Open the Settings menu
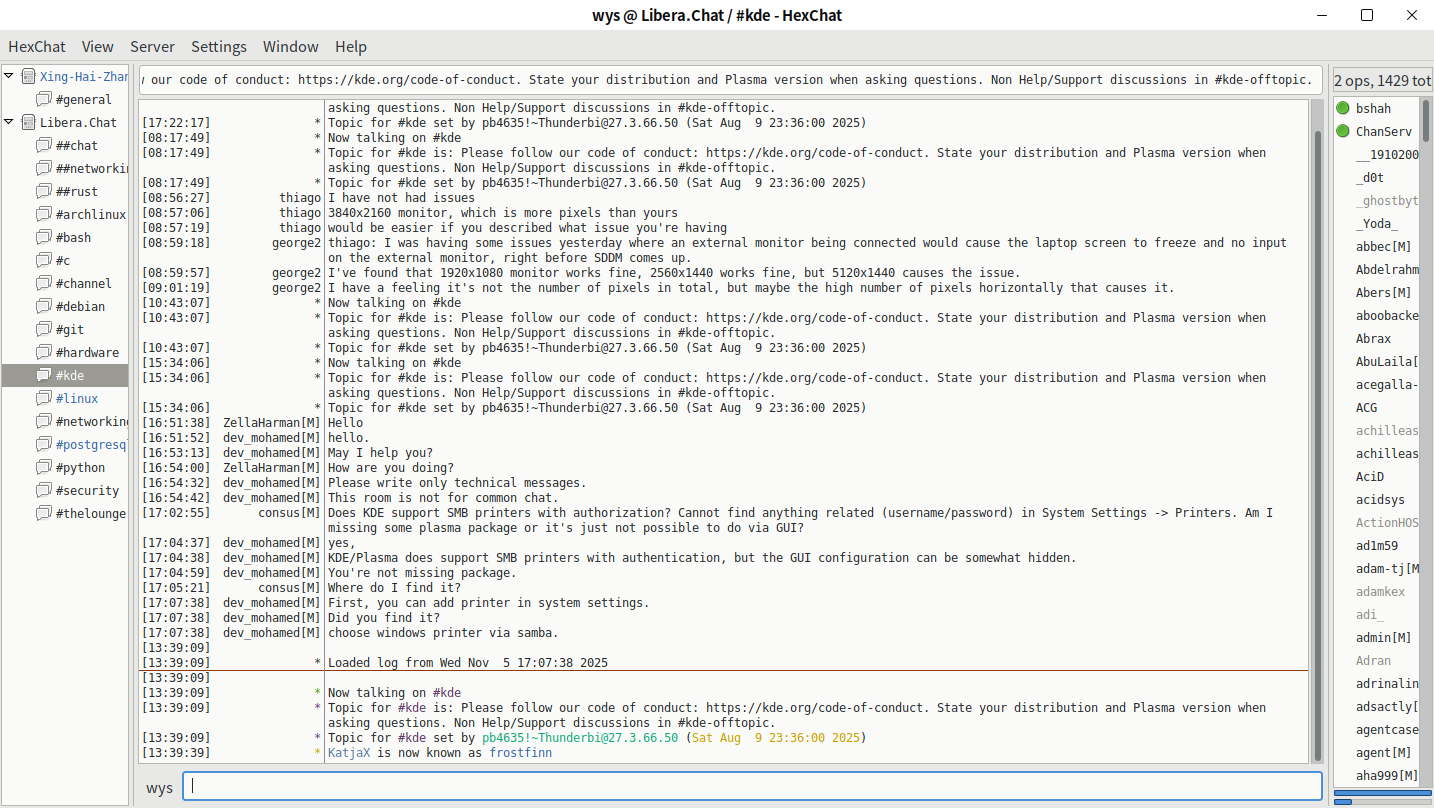1434x808 pixels. [x=218, y=46]
